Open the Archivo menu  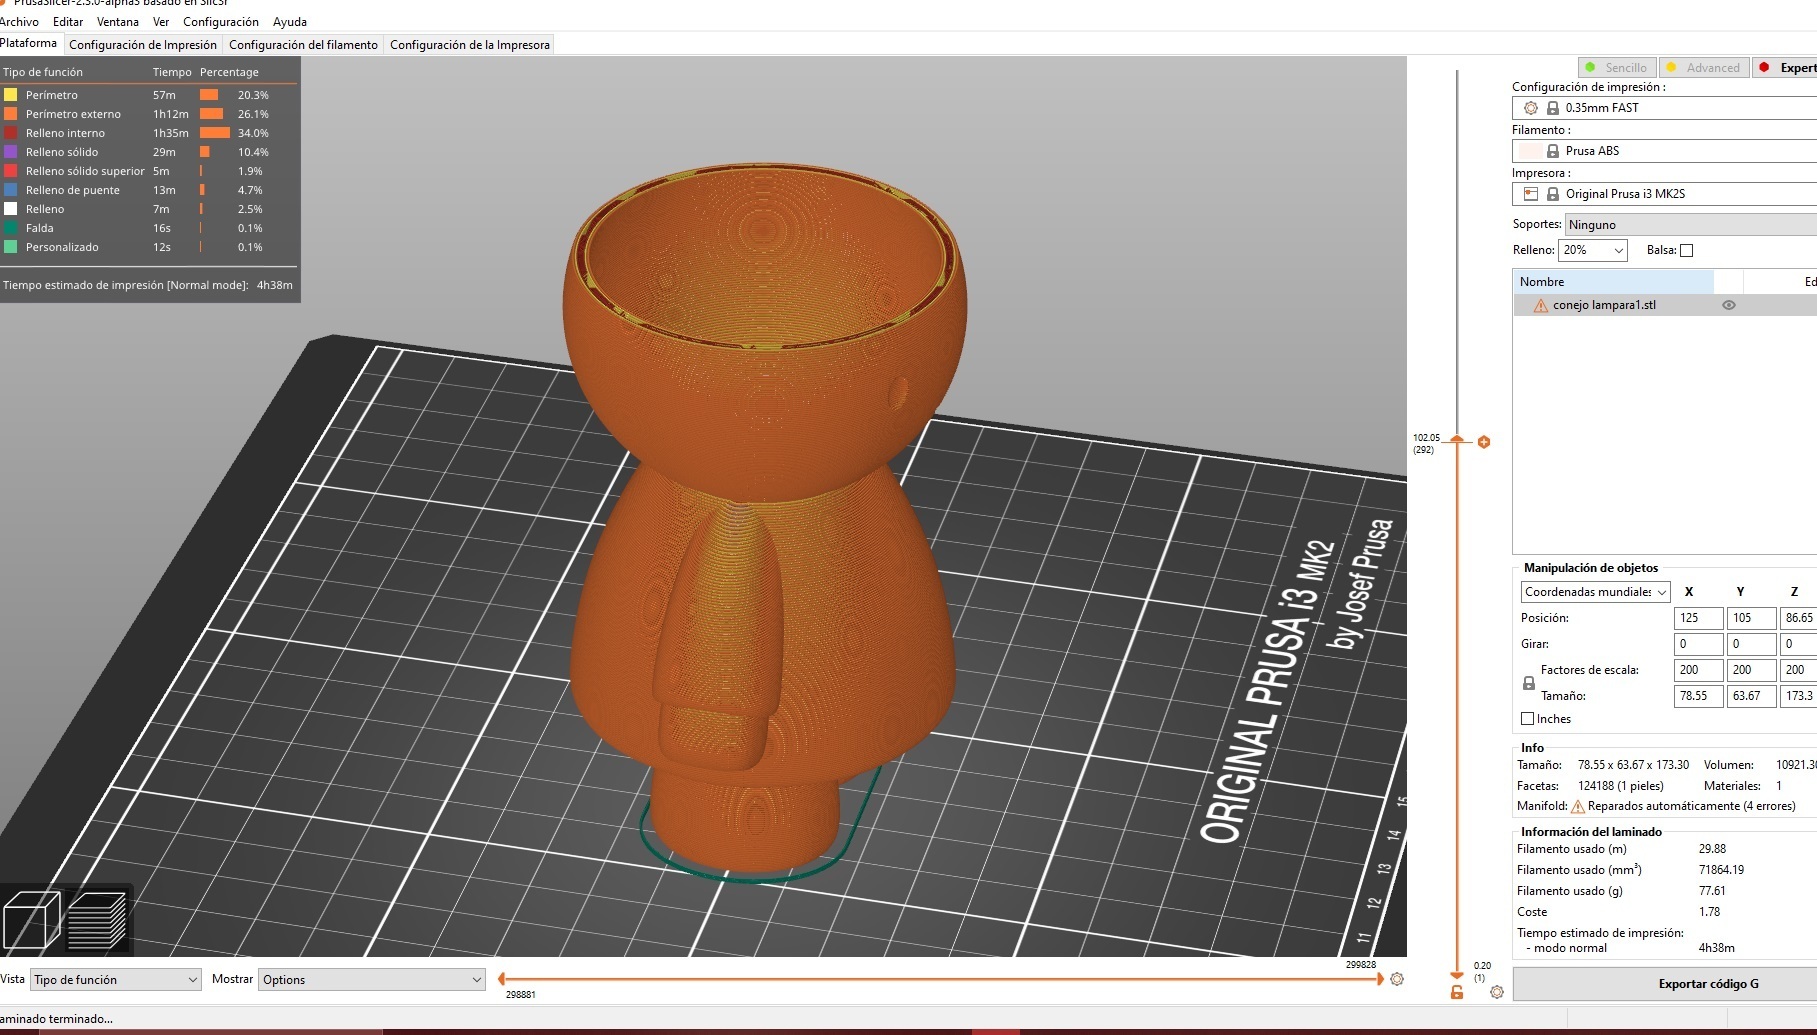click(x=20, y=21)
